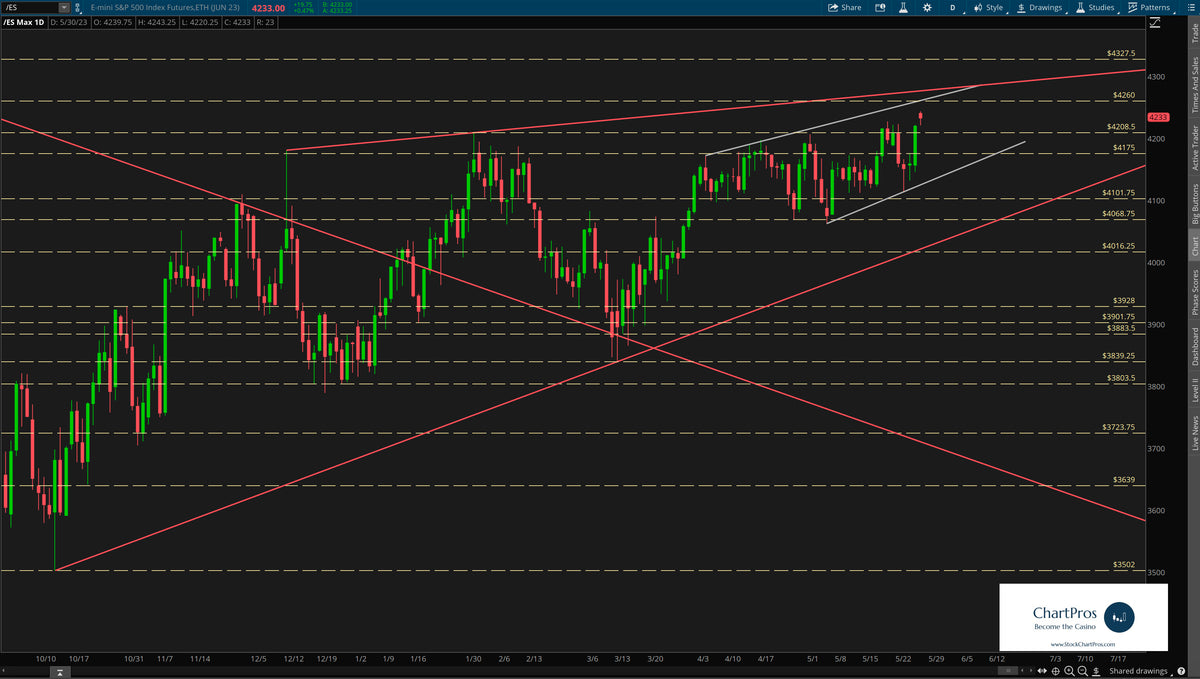Open the Level II panel tab
The width and height of the screenshot is (1200, 679).
(1193, 390)
